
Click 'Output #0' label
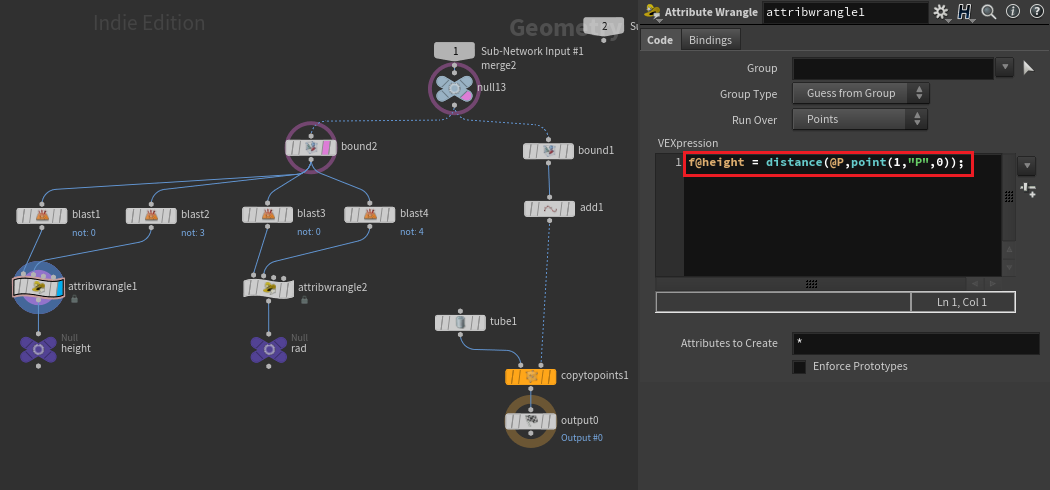582,438
